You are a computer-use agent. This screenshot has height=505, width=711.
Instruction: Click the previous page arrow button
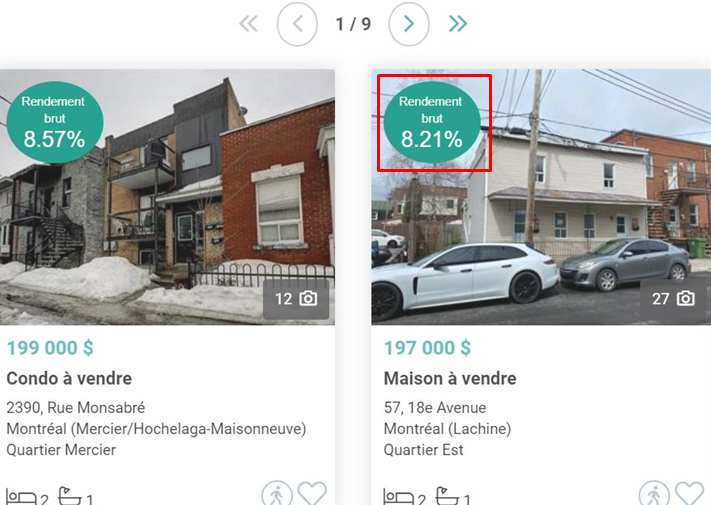pos(297,24)
